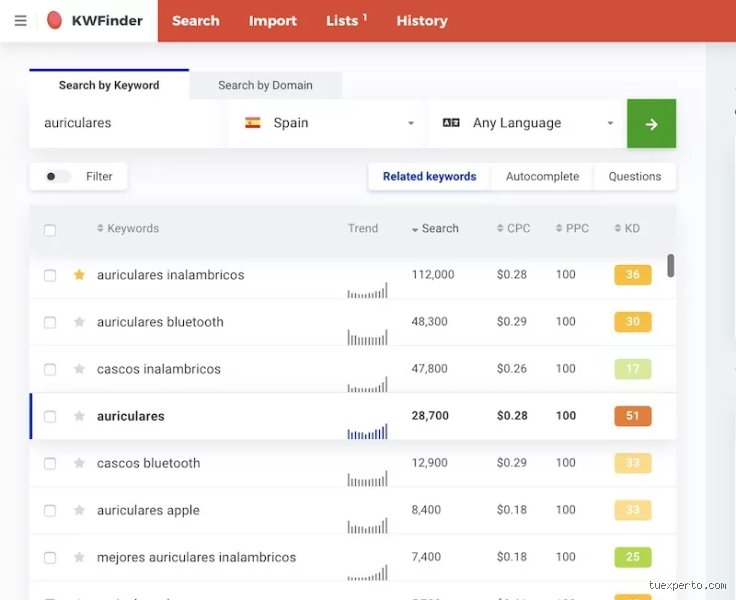Image resolution: width=736 pixels, height=600 pixels.
Task: Select the Questions tab
Action: (635, 177)
